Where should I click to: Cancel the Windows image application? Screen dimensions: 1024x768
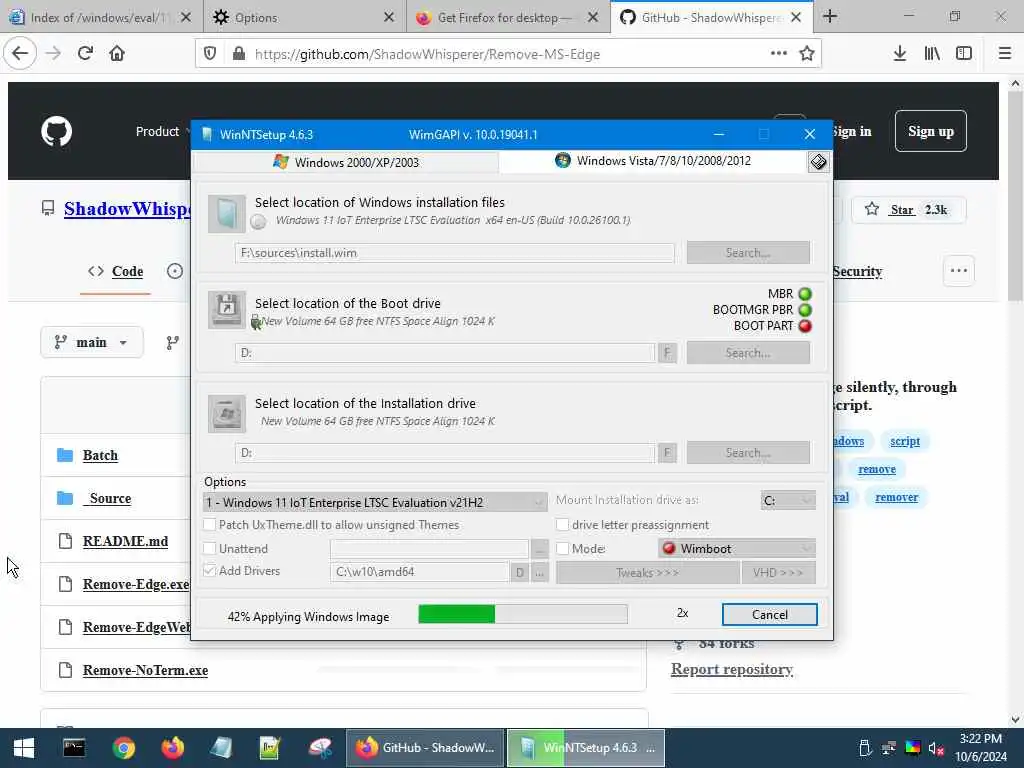coord(769,615)
